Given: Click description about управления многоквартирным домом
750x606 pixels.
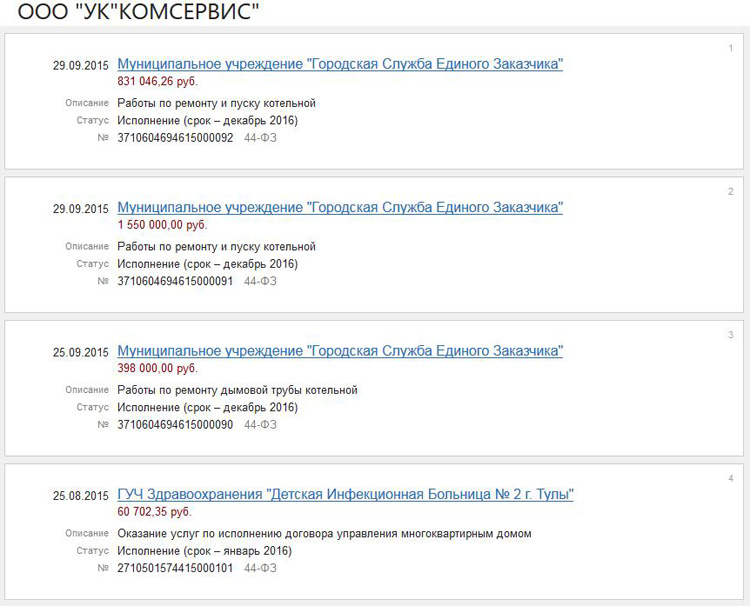Looking at the screenshot, I should pyautogui.click(x=324, y=534).
